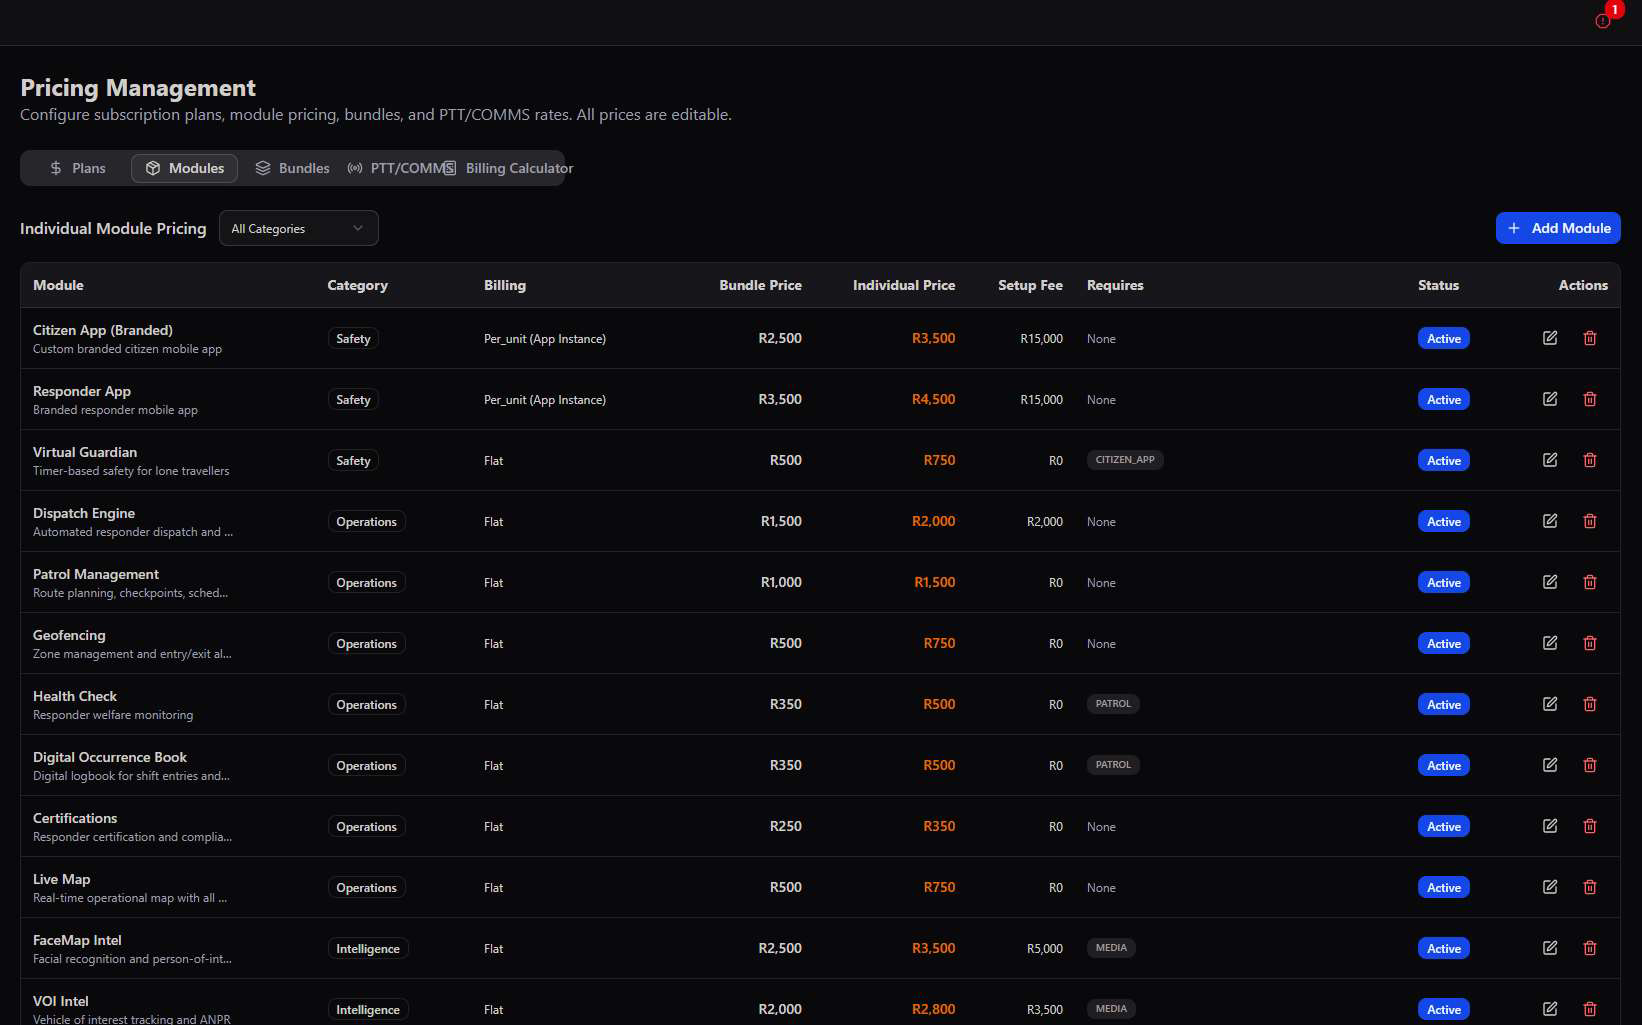Open the Bundles tab
This screenshot has width=1642, height=1025.
[292, 168]
